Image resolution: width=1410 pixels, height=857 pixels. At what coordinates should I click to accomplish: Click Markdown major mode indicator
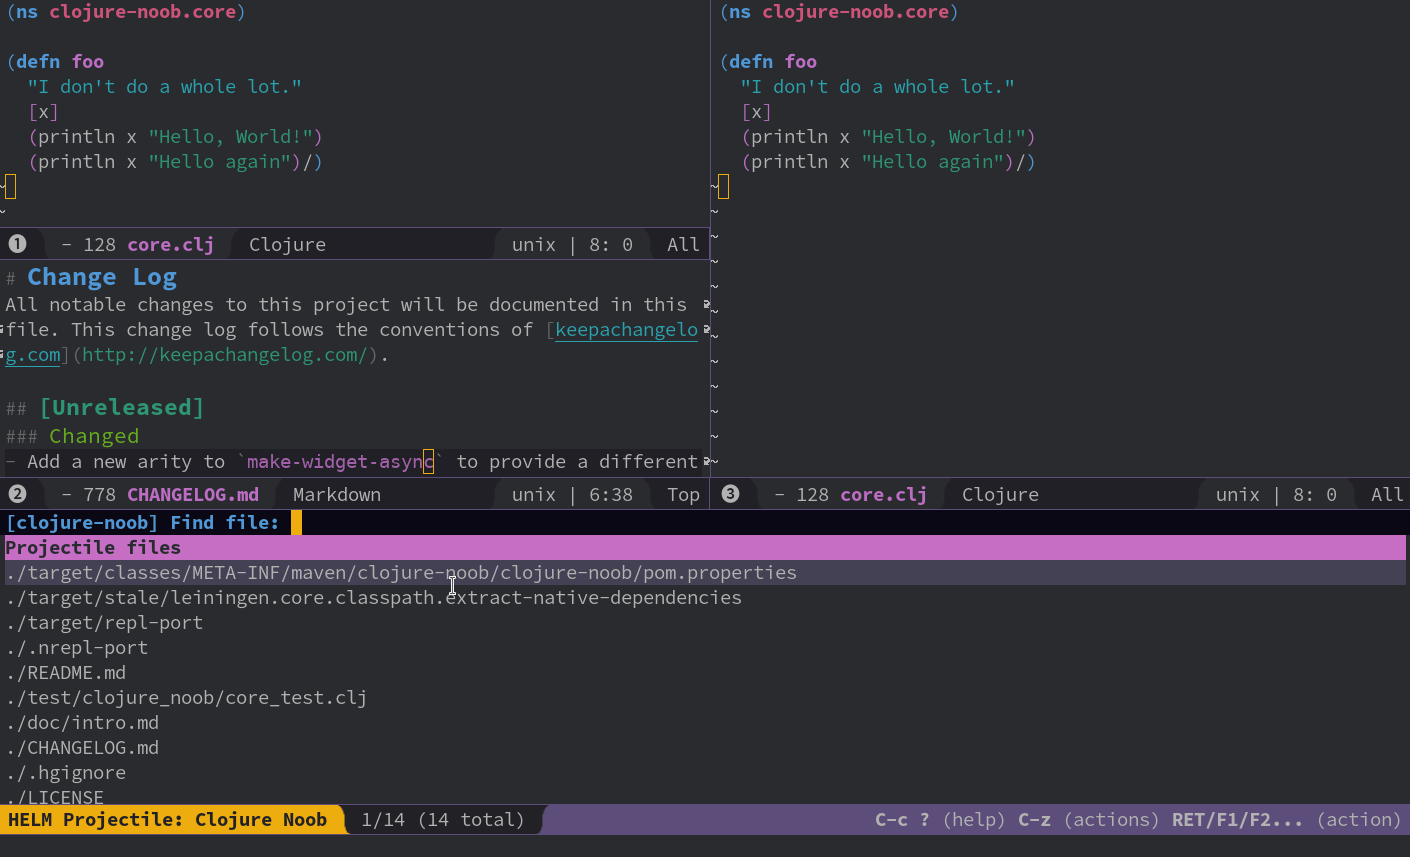tap(337, 495)
